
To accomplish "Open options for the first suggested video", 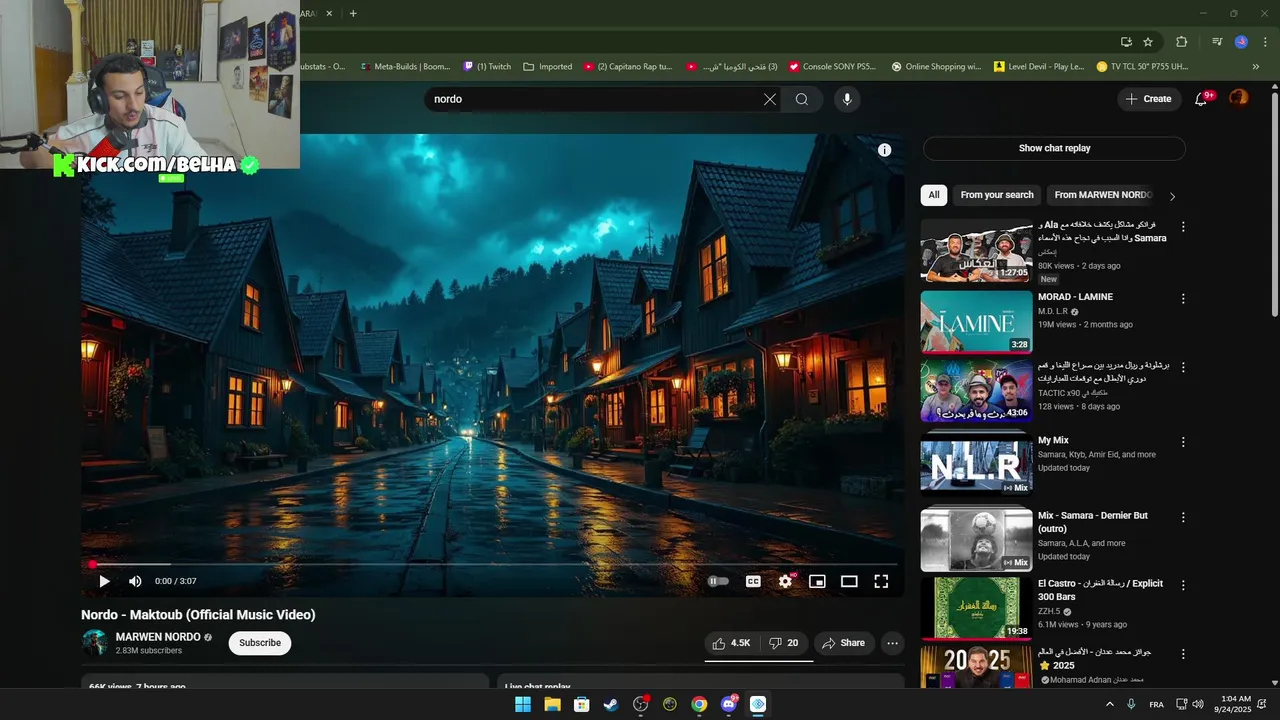I will [1183, 228].
